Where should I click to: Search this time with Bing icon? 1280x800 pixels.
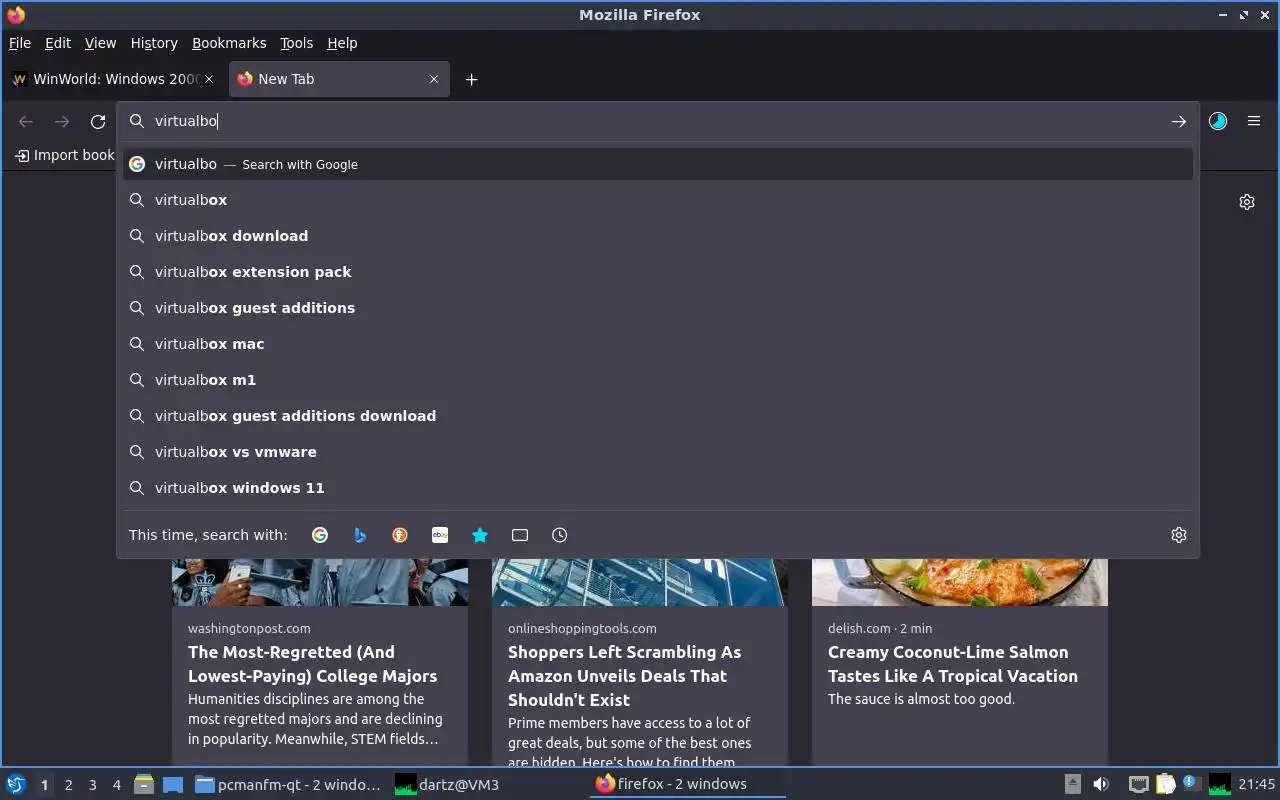point(360,535)
